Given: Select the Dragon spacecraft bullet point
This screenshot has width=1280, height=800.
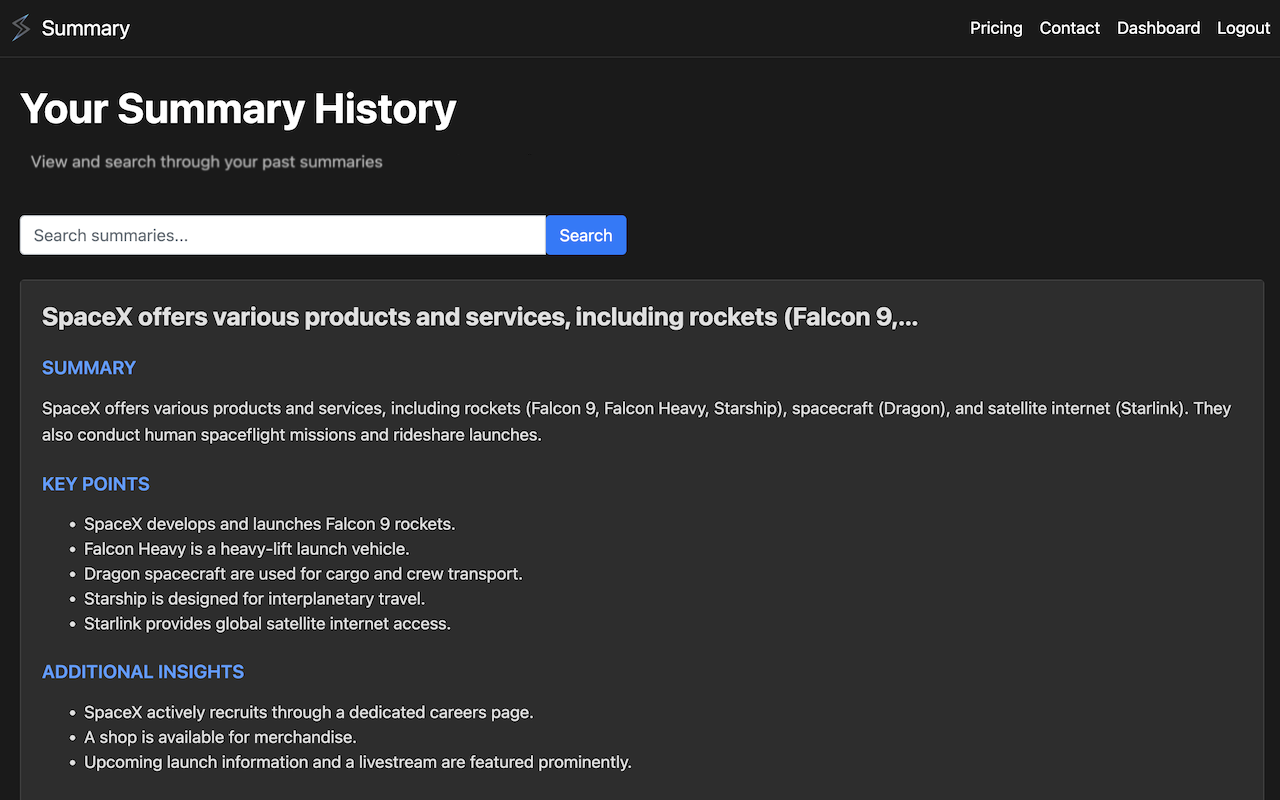Looking at the screenshot, I should point(303,574).
